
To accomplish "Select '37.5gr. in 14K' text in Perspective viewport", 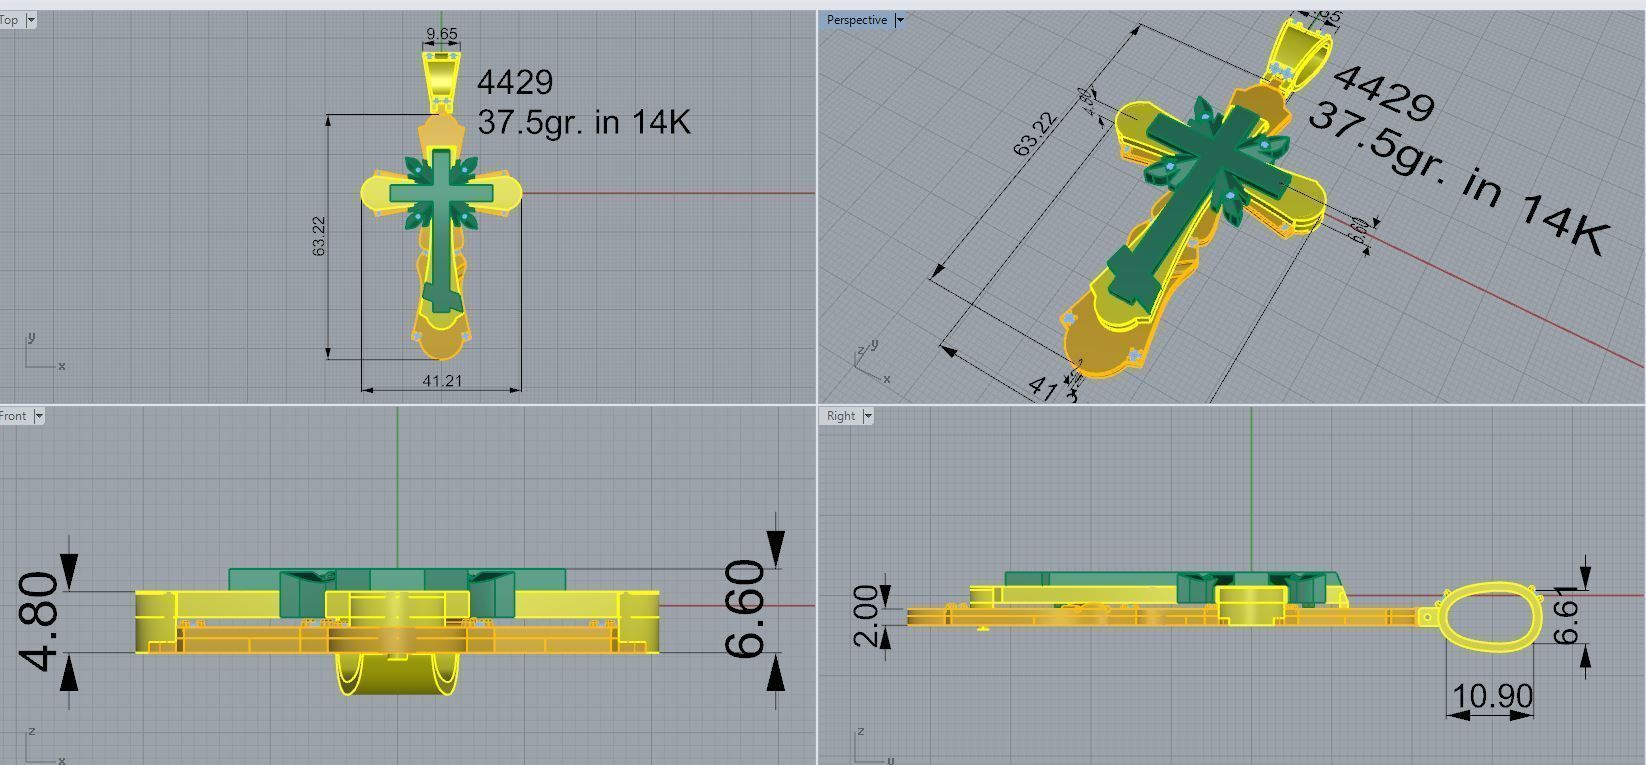I will point(1457,177).
